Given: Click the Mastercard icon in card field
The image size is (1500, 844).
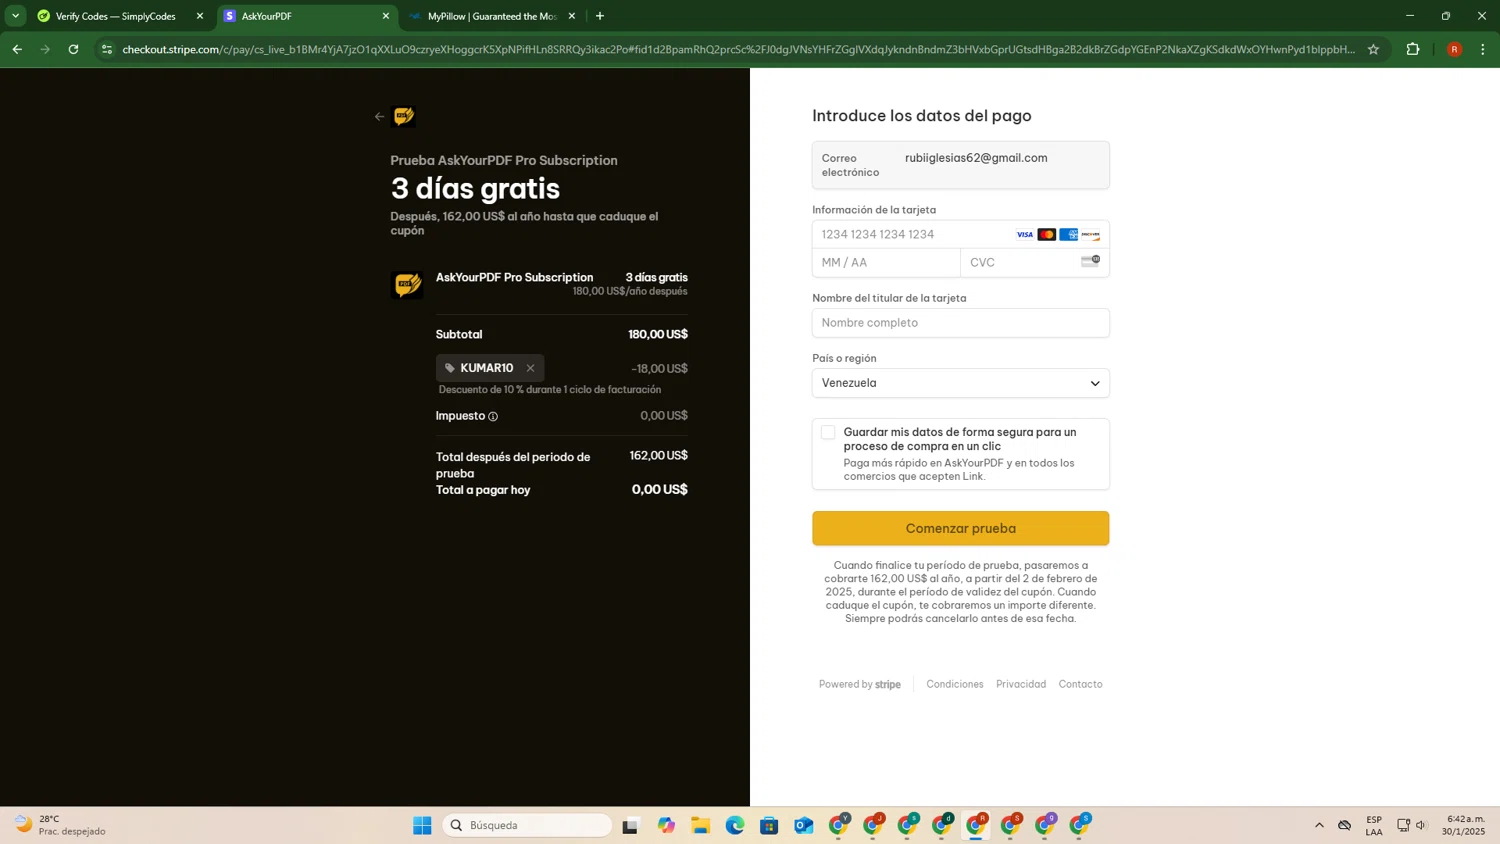Looking at the screenshot, I should pos(1046,235).
